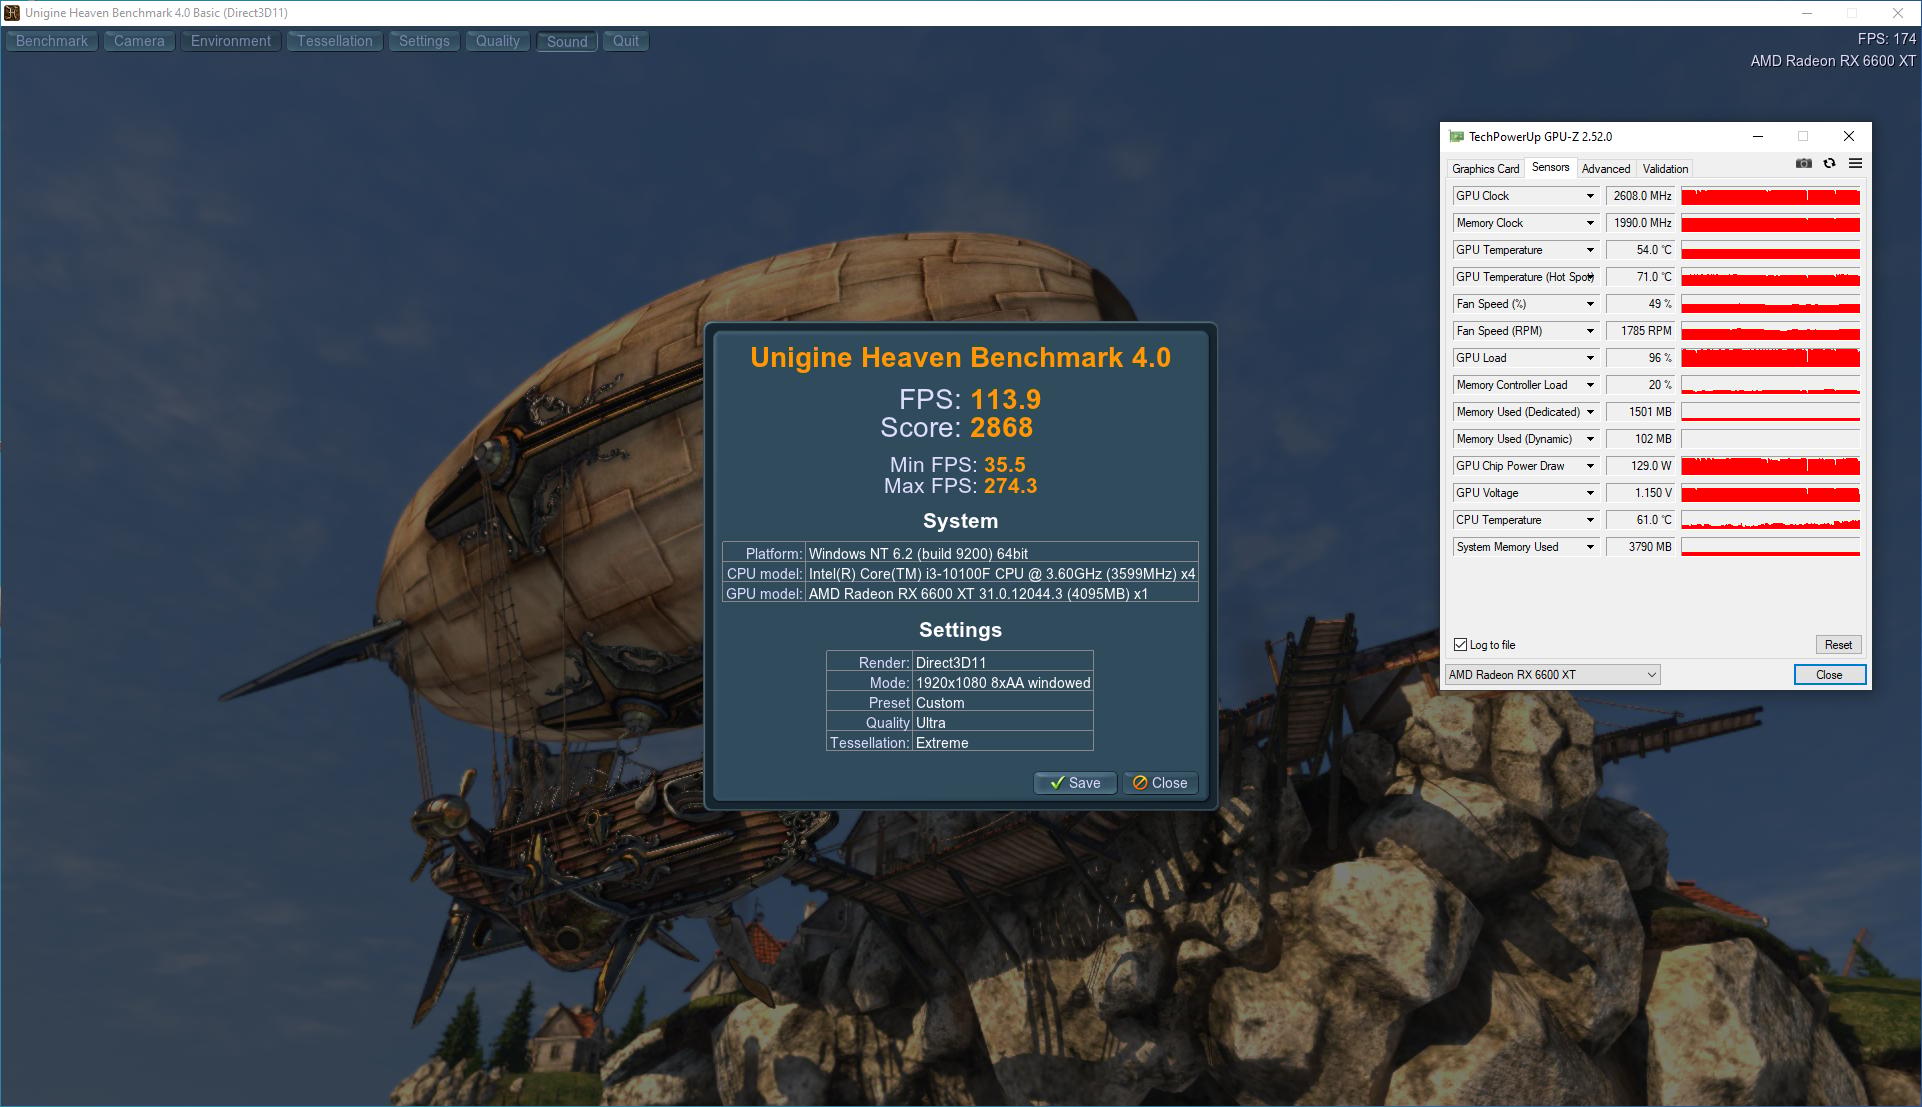The height and width of the screenshot is (1107, 1922).
Task: Toggle the Sound button
Action: tap(567, 41)
